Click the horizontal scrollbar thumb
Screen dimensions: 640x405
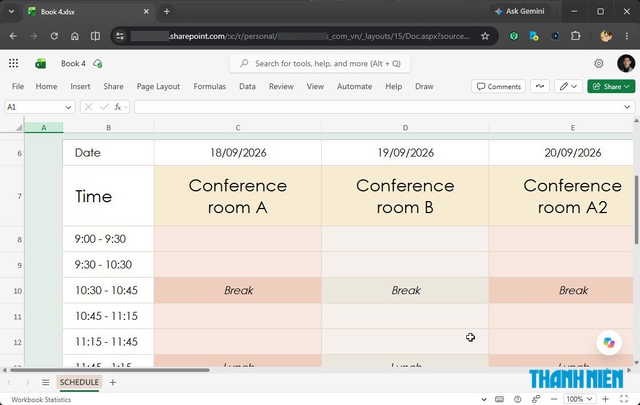[x=110, y=370]
